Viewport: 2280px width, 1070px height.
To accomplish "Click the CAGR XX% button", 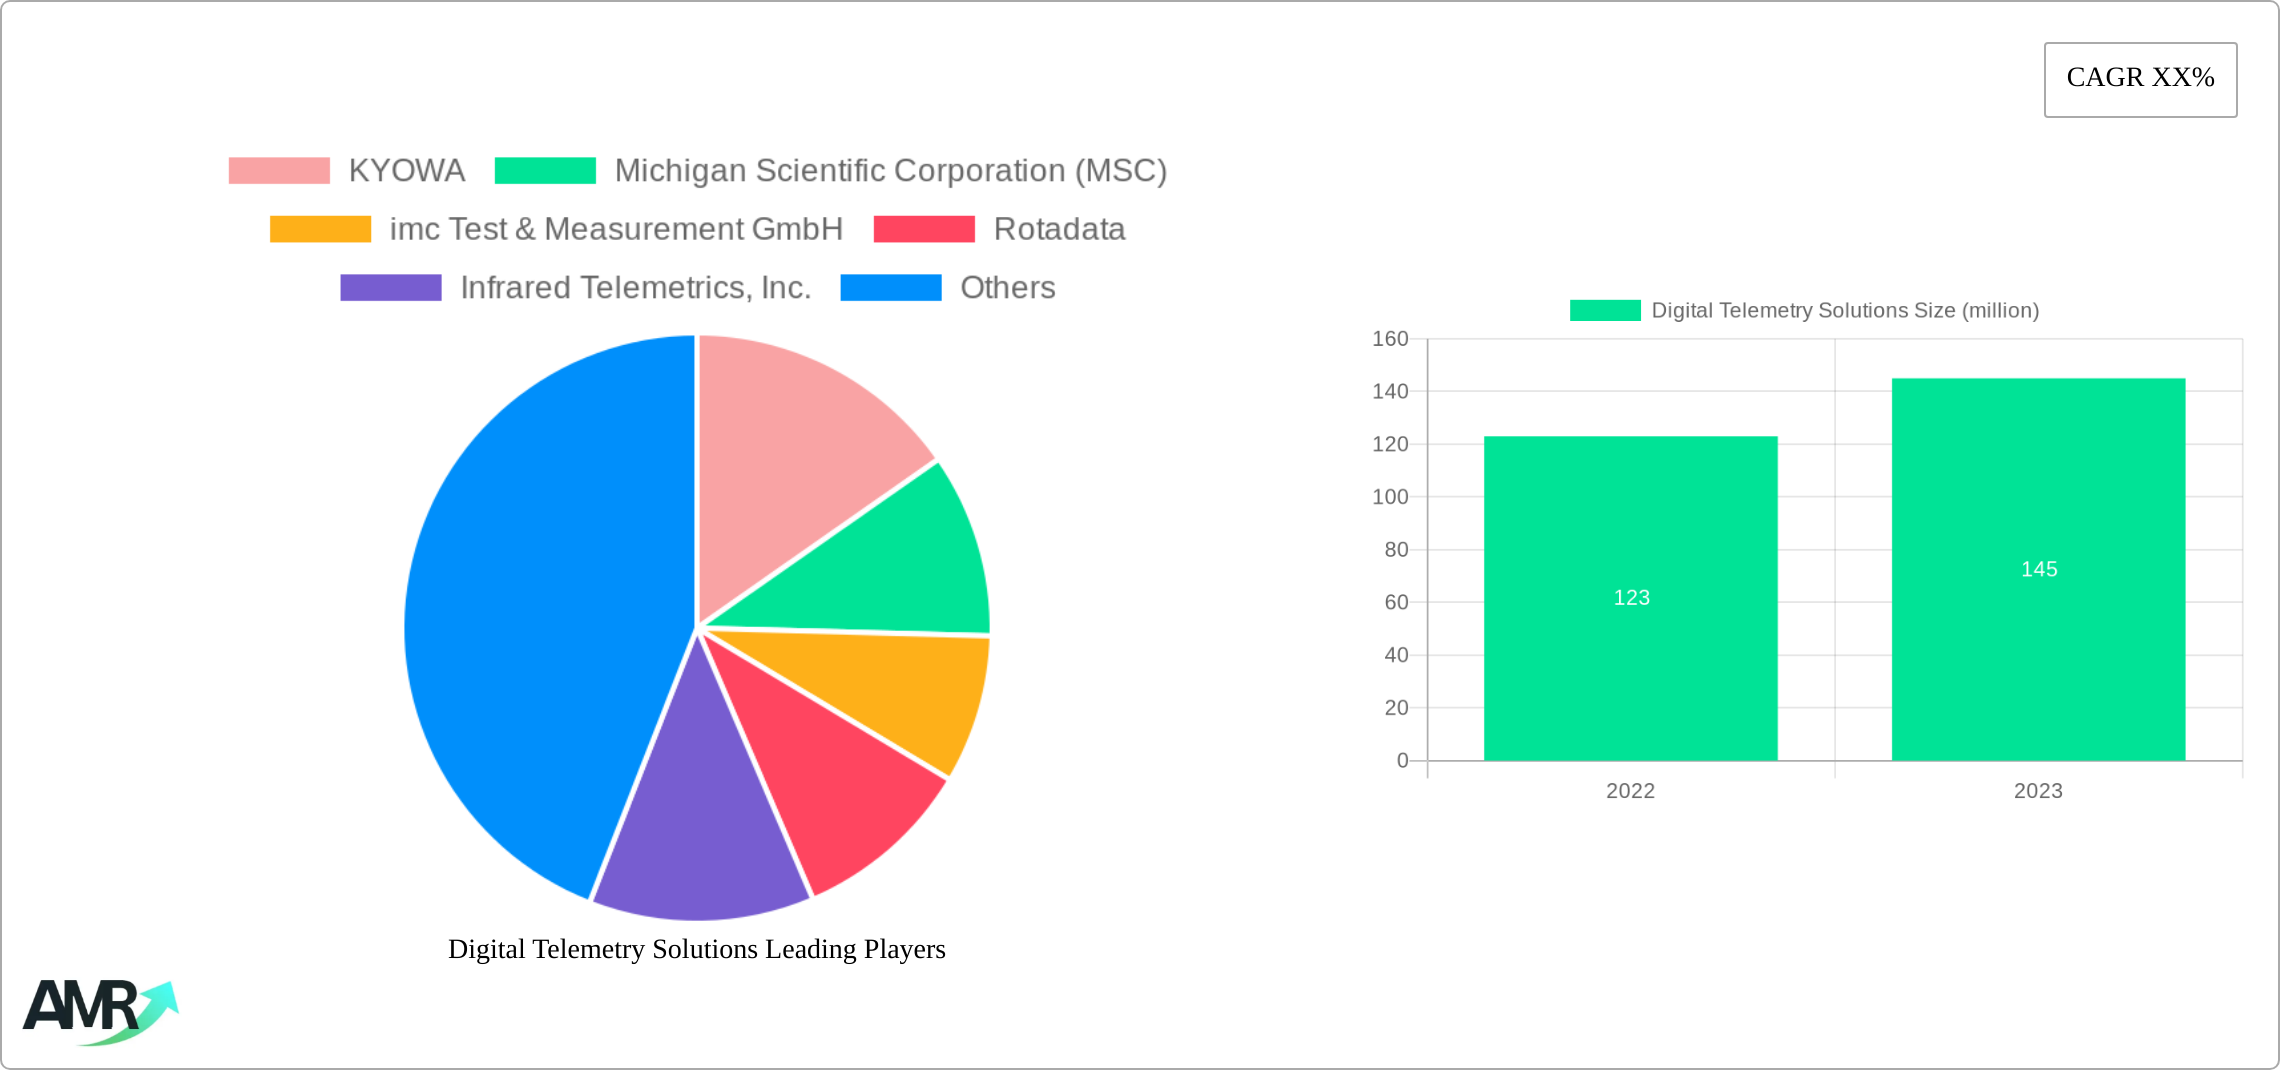I will [2140, 78].
